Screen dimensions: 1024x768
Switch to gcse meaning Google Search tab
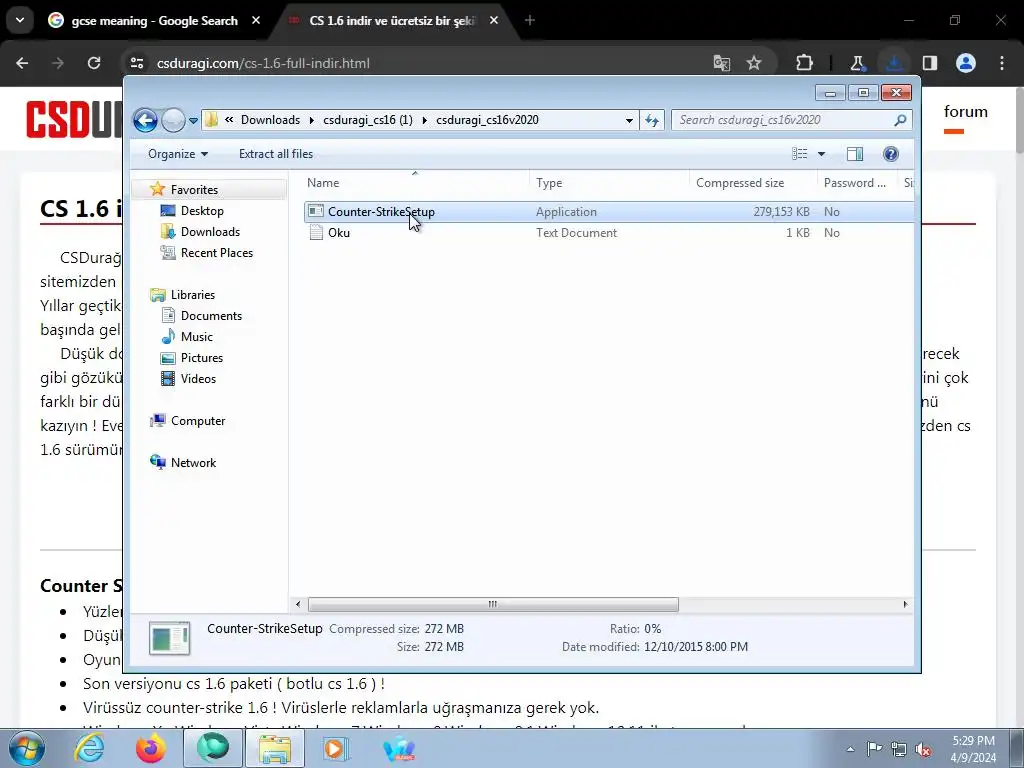154,21
